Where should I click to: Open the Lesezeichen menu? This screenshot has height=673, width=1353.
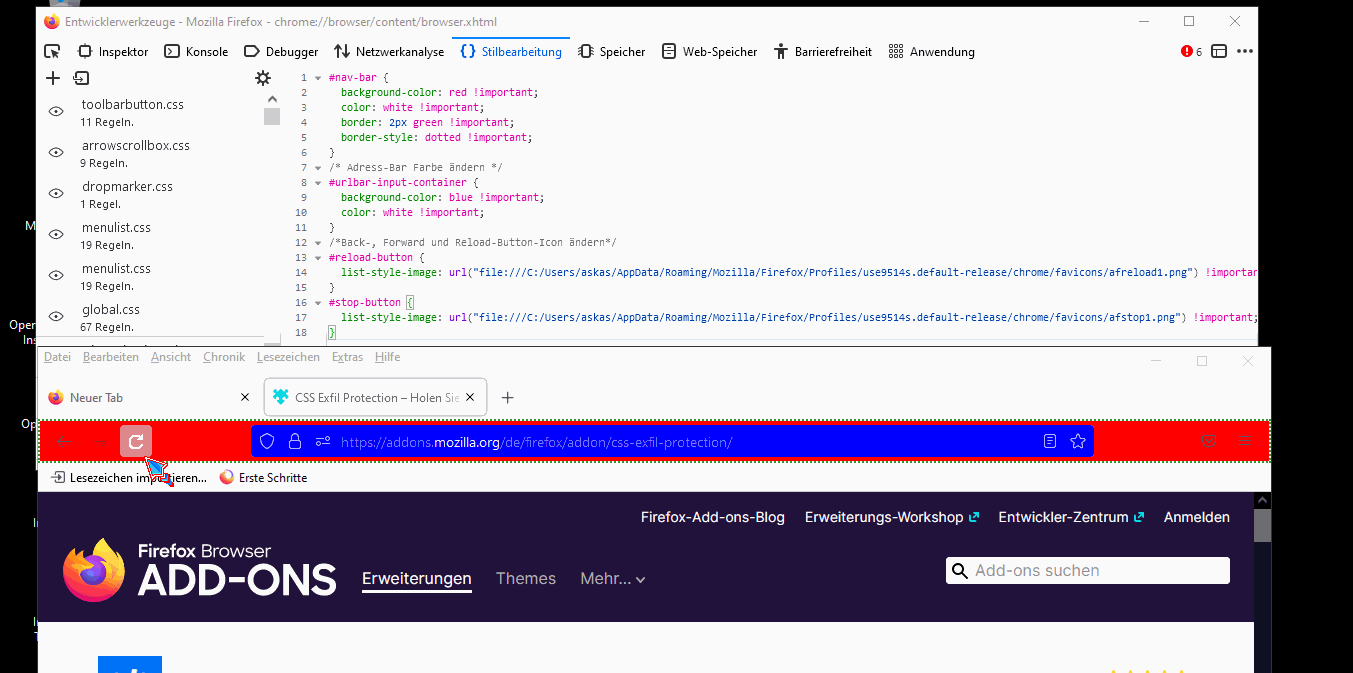288,357
